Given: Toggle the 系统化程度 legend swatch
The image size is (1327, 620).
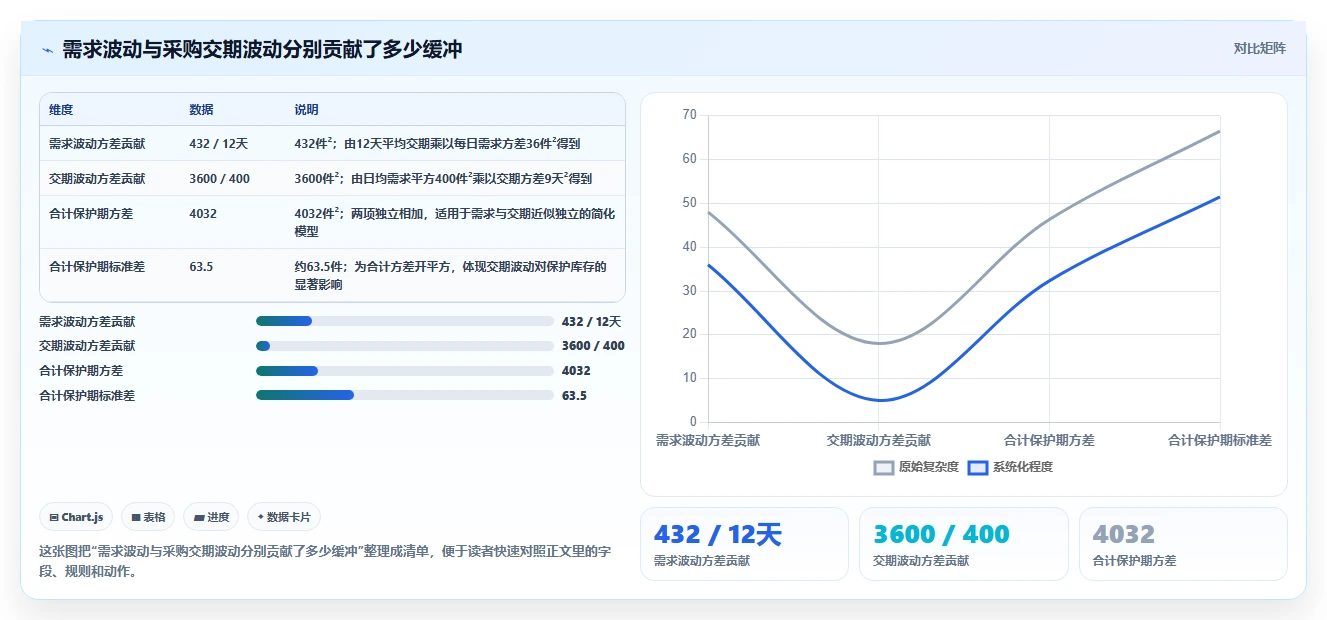Looking at the screenshot, I should click(x=978, y=467).
